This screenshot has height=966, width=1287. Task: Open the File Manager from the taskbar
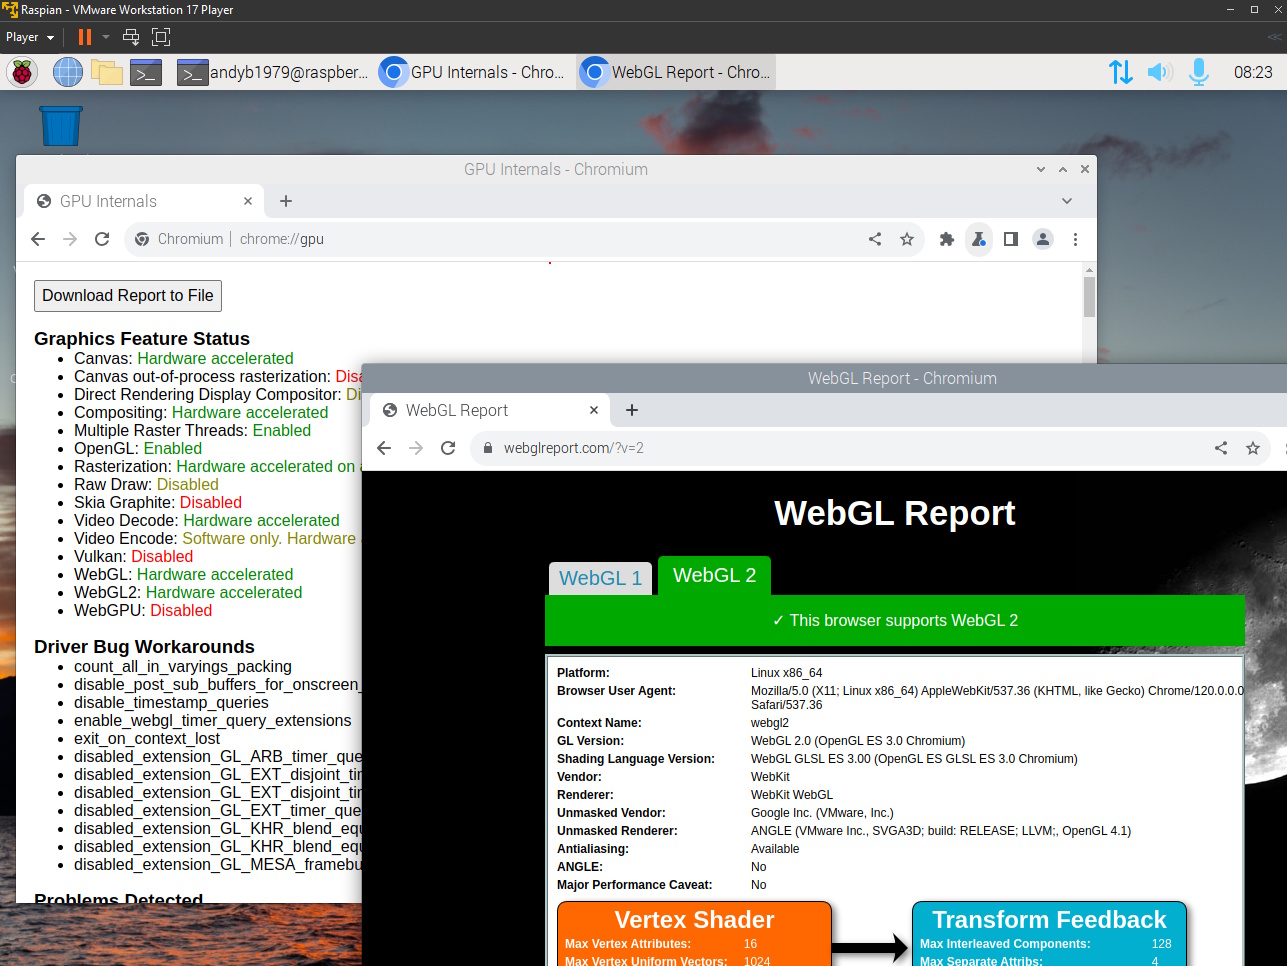click(x=107, y=71)
